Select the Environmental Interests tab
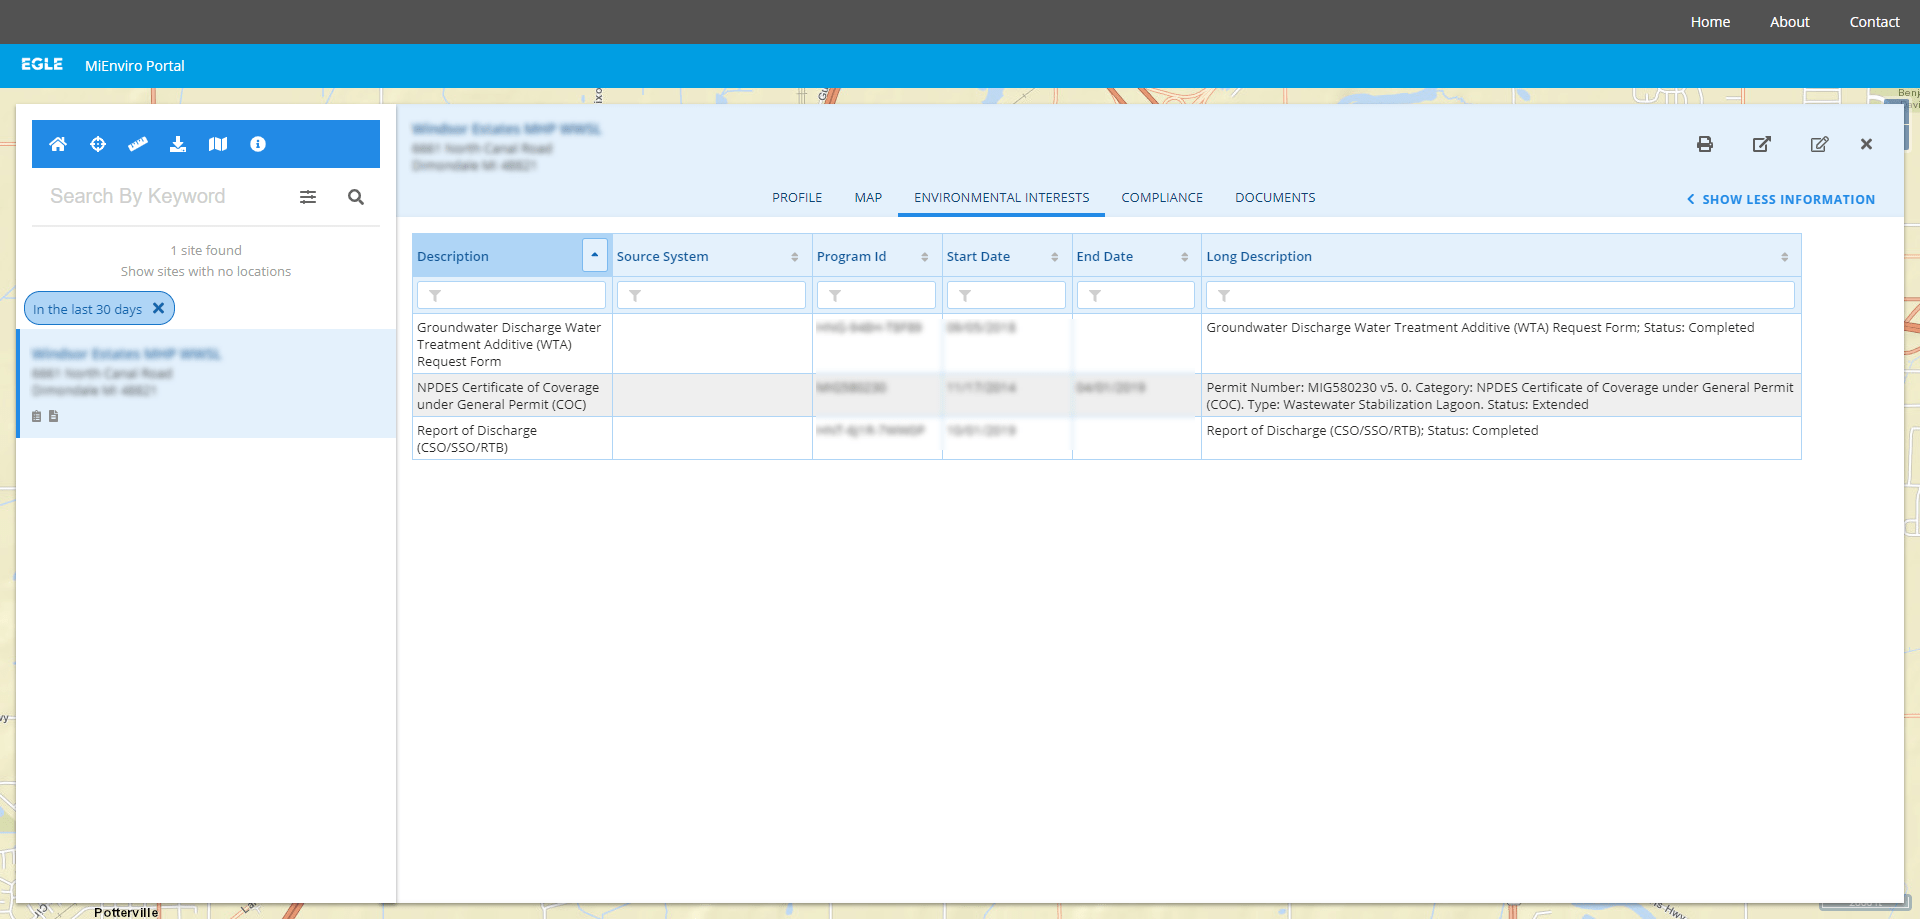Viewport: 1920px width, 919px height. 1002,198
